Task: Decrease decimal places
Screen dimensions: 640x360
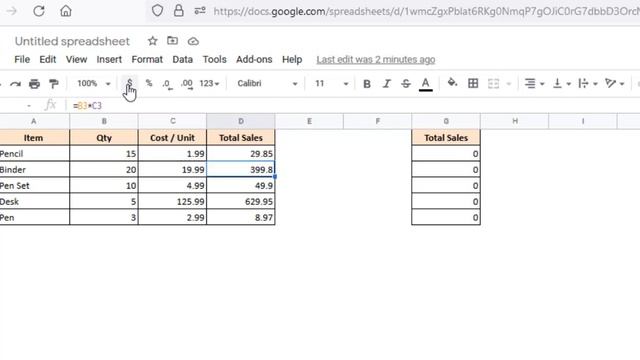Action: point(167,84)
